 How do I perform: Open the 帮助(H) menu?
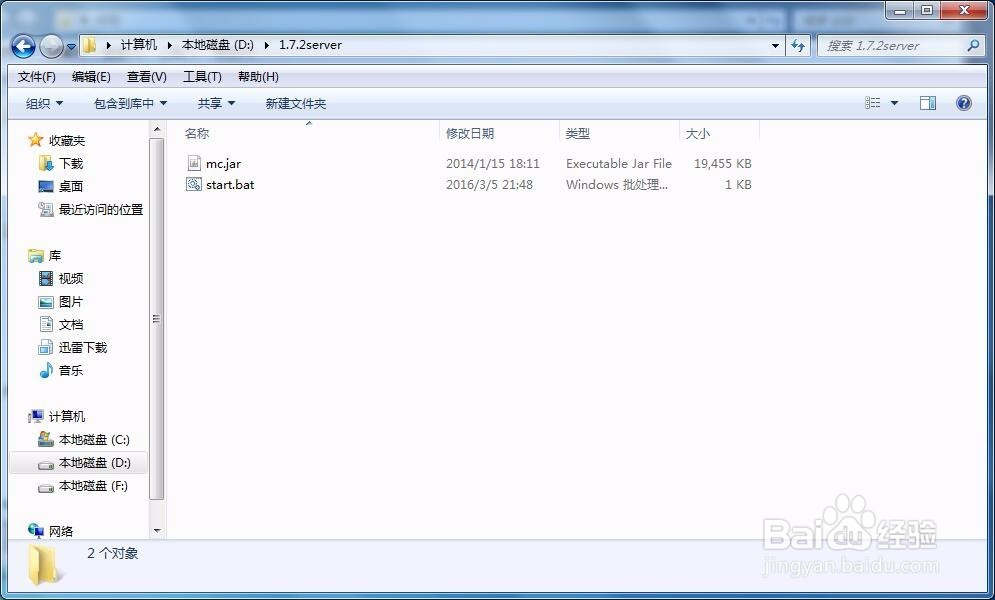pyautogui.click(x=258, y=77)
